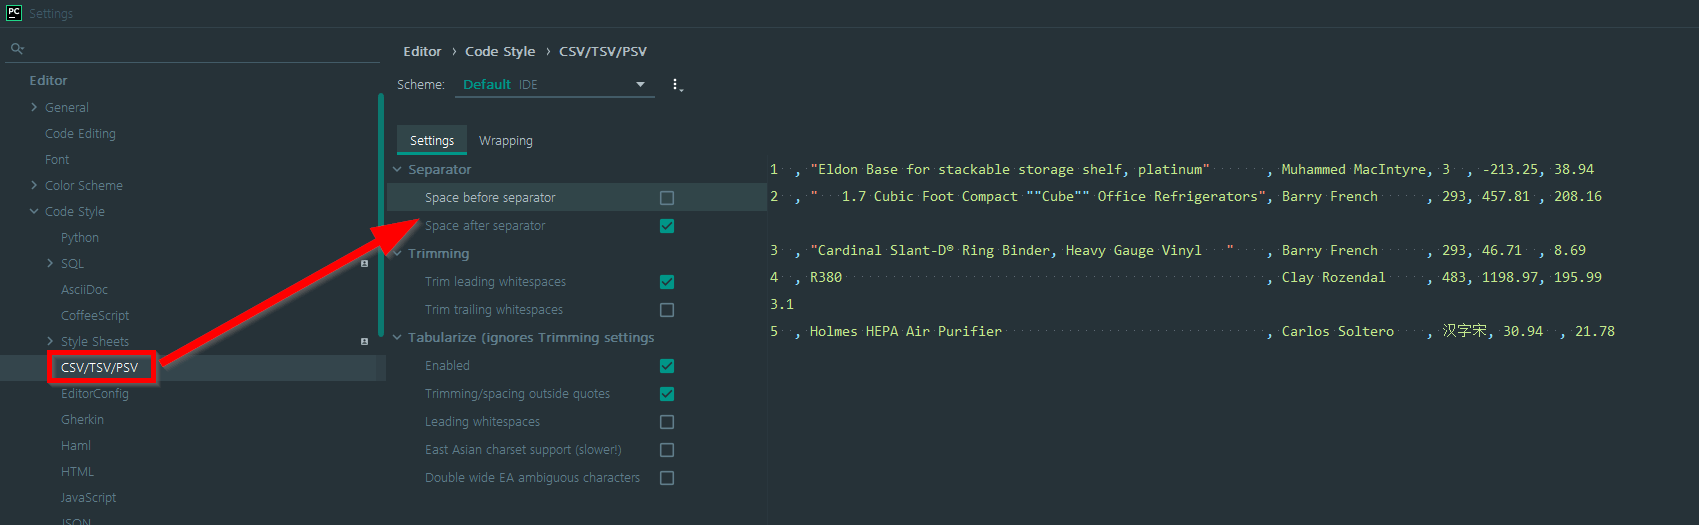Enable East Asian charset support checkbox
The width and height of the screenshot is (1699, 525).
(x=667, y=450)
